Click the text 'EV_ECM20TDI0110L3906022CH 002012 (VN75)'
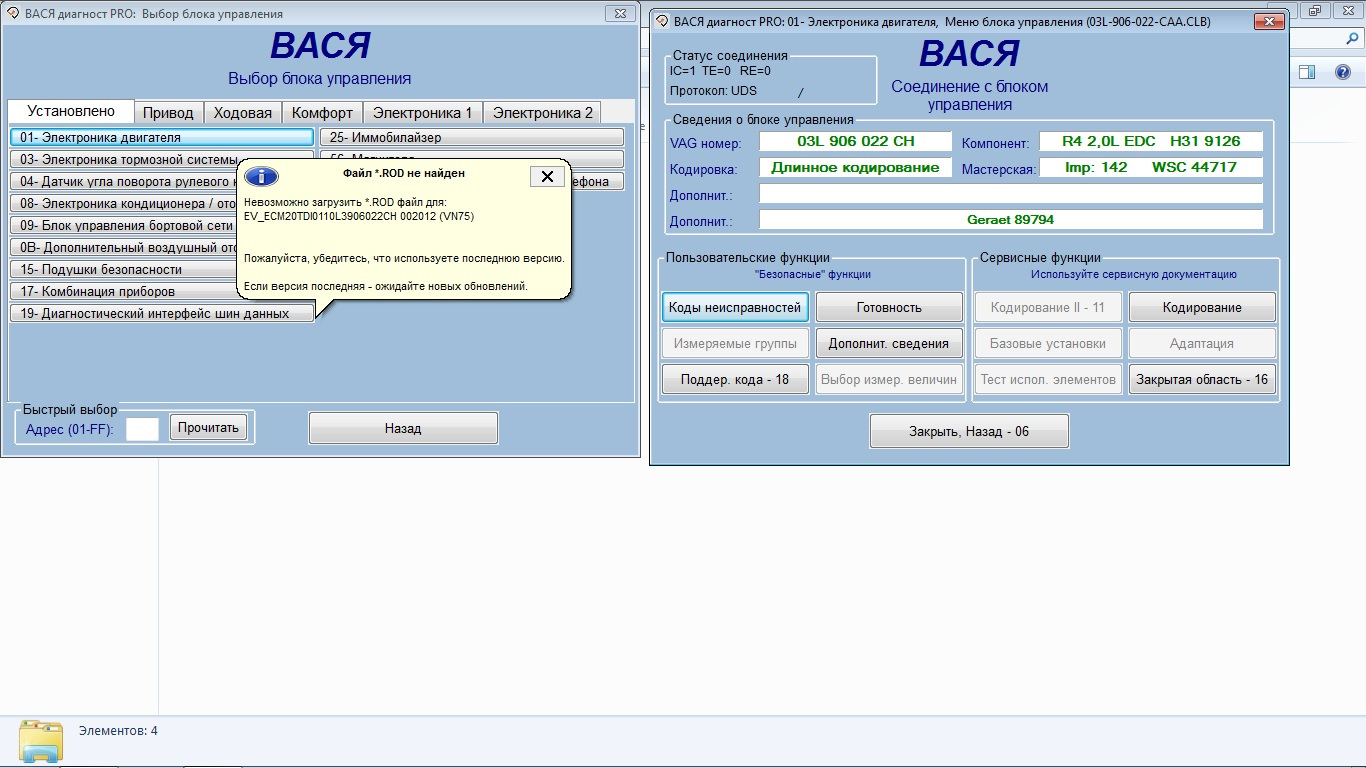This screenshot has height=768, width=1366. [x=359, y=216]
